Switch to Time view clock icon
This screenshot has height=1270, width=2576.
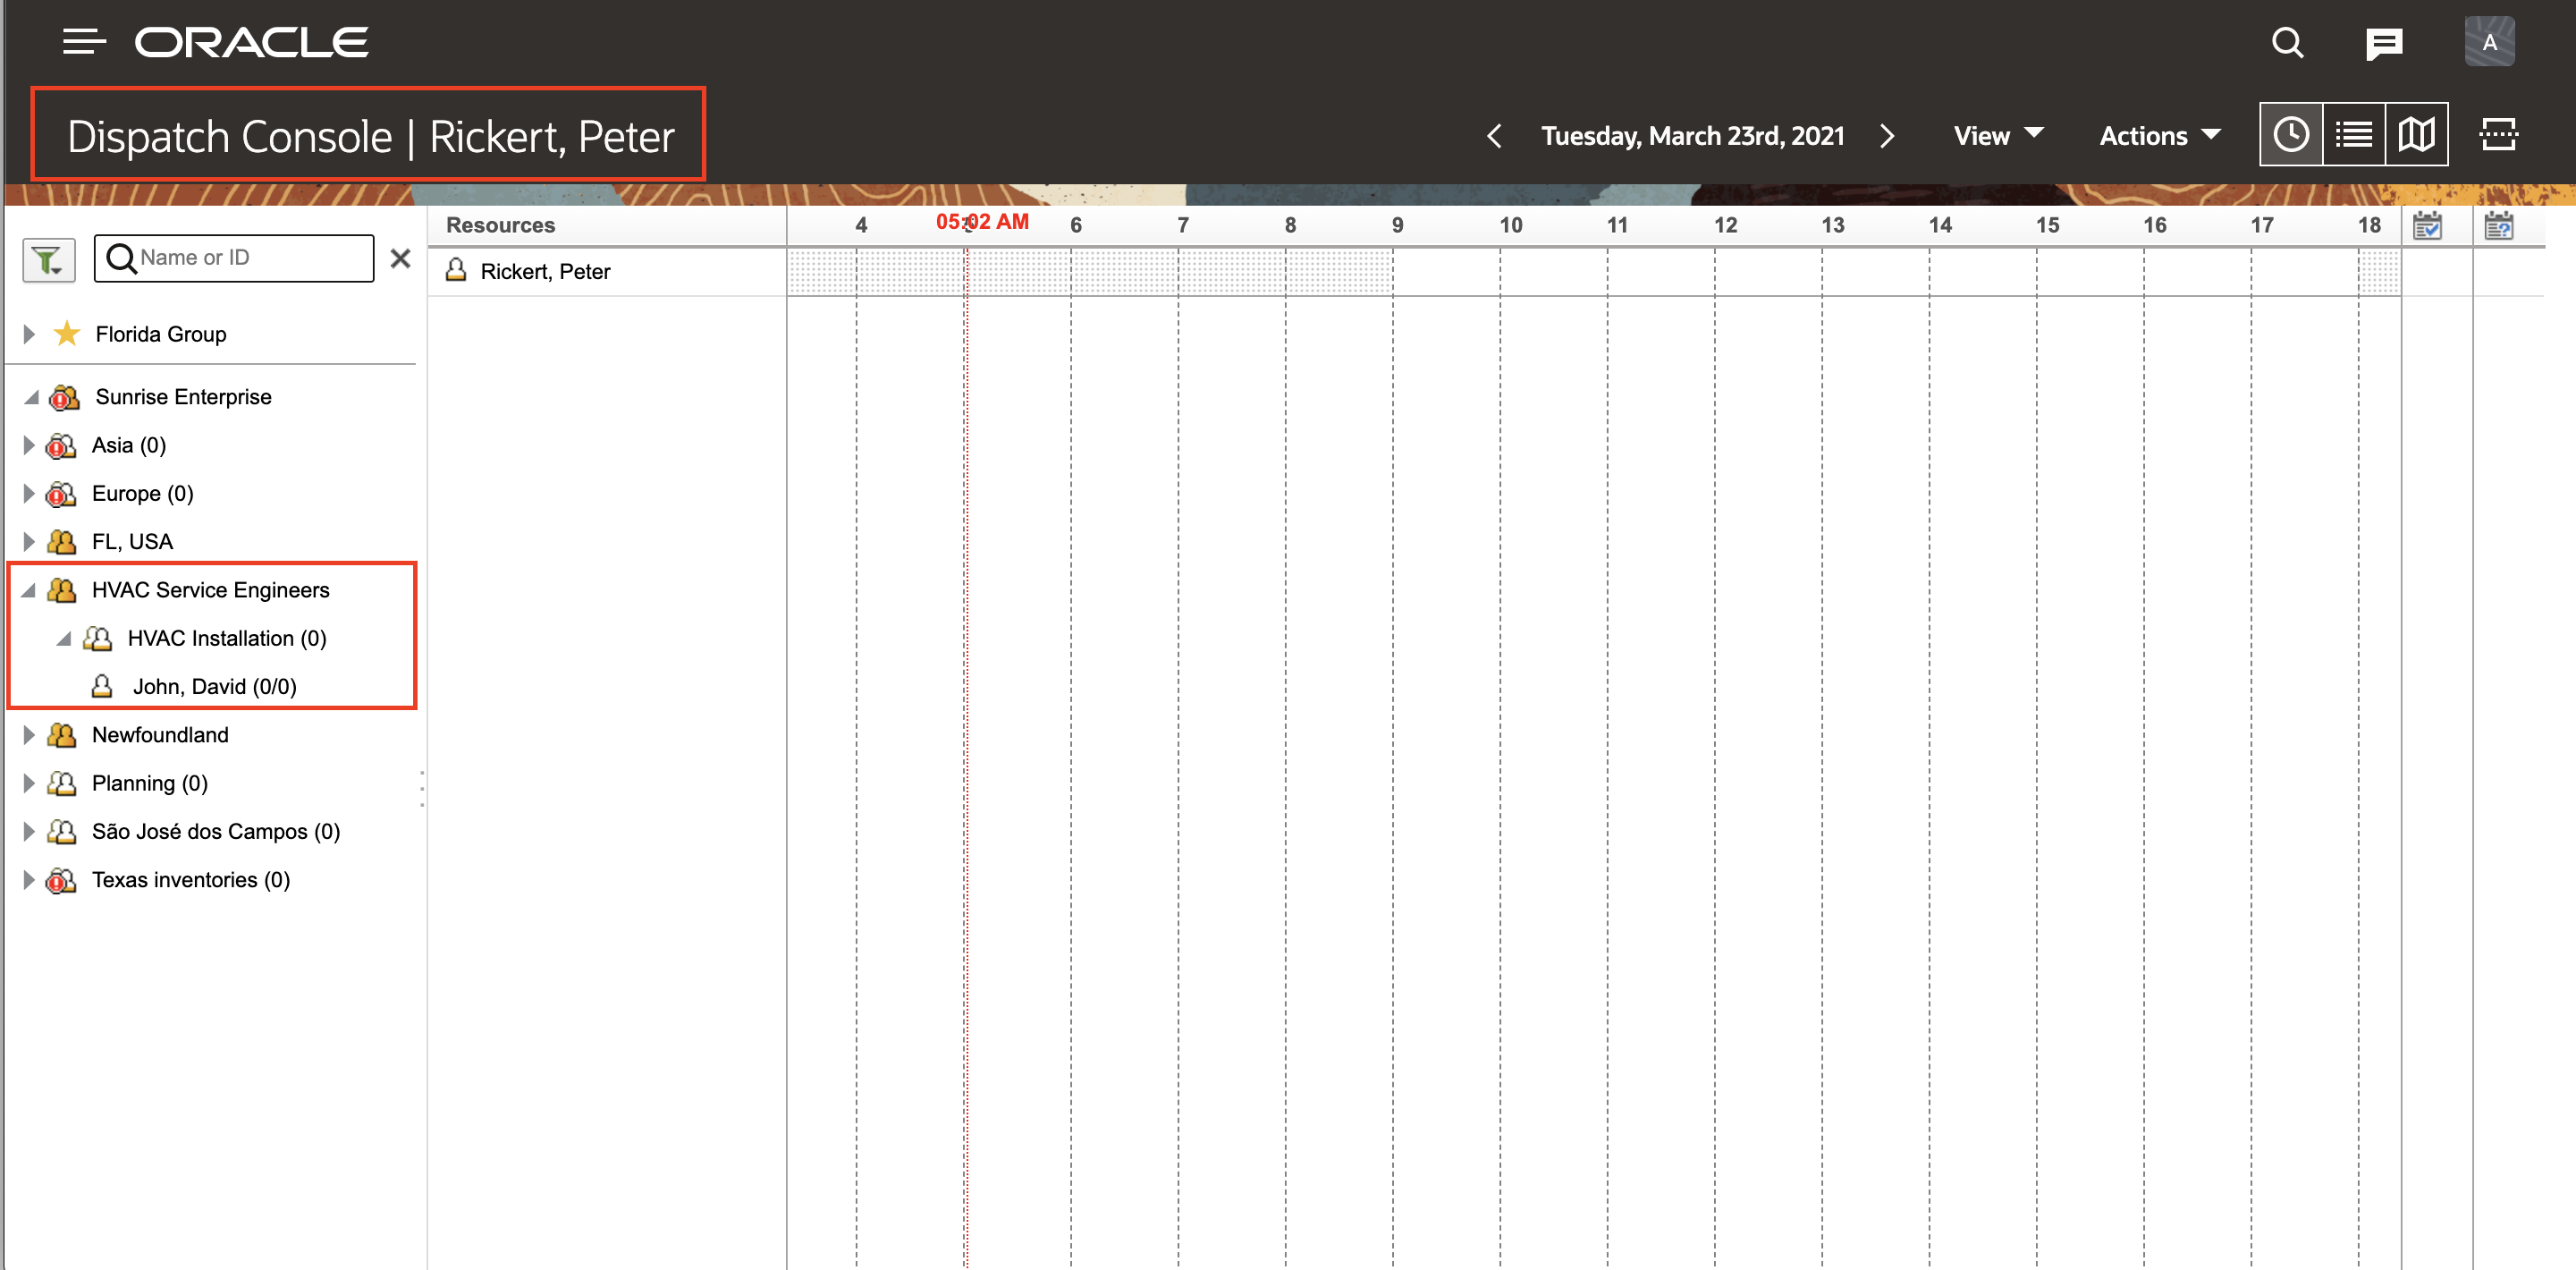click(x=2291, y=135)
